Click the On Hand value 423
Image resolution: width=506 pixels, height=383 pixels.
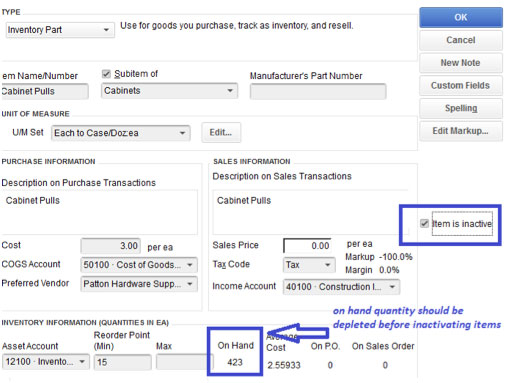(235, 362)
